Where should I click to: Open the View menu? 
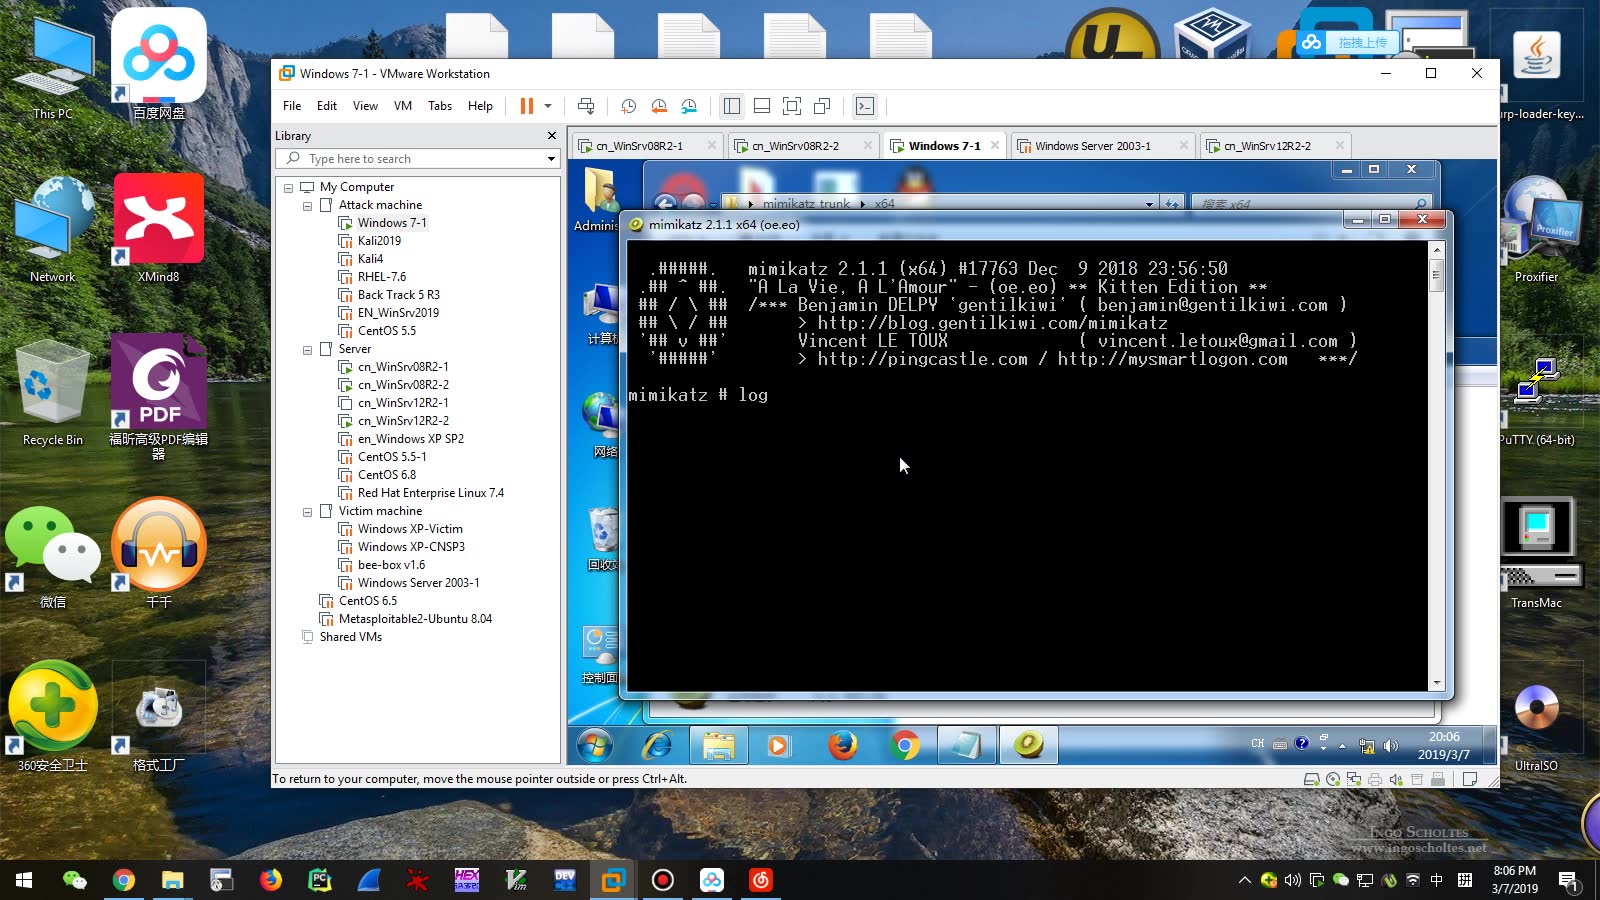[365, 106]
